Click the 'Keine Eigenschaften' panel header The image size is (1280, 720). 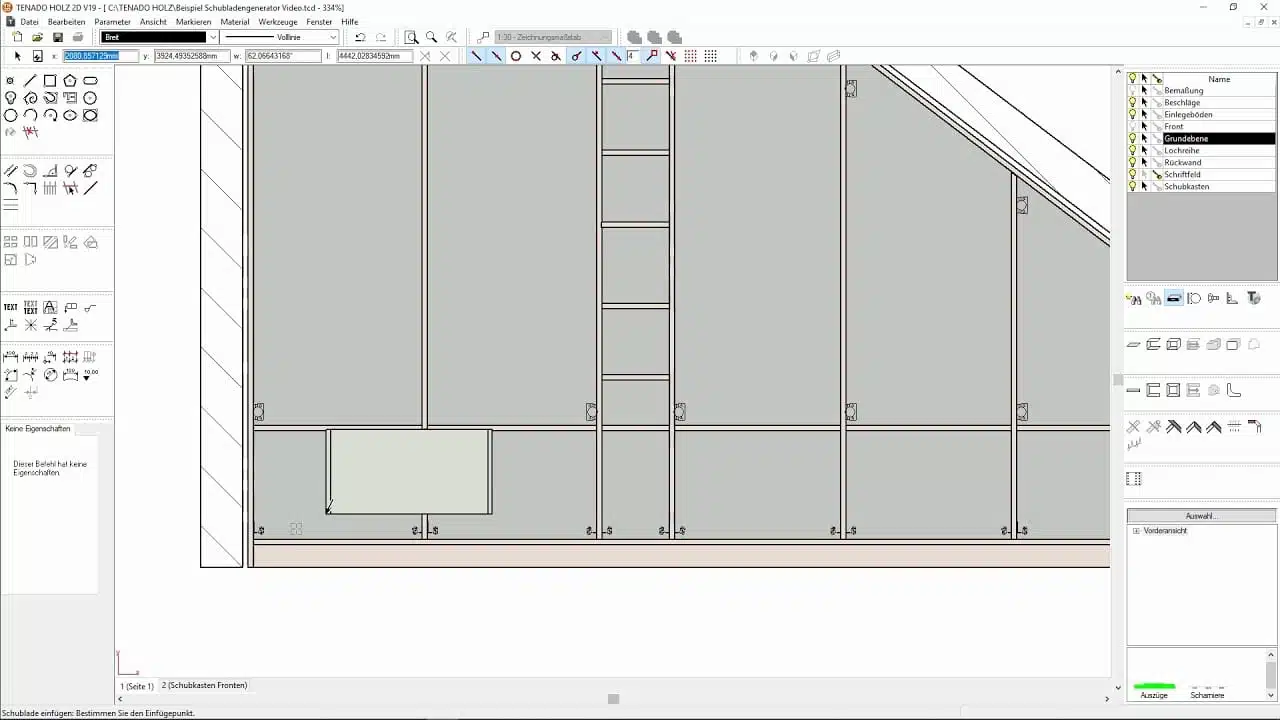(x=38, y=429)
